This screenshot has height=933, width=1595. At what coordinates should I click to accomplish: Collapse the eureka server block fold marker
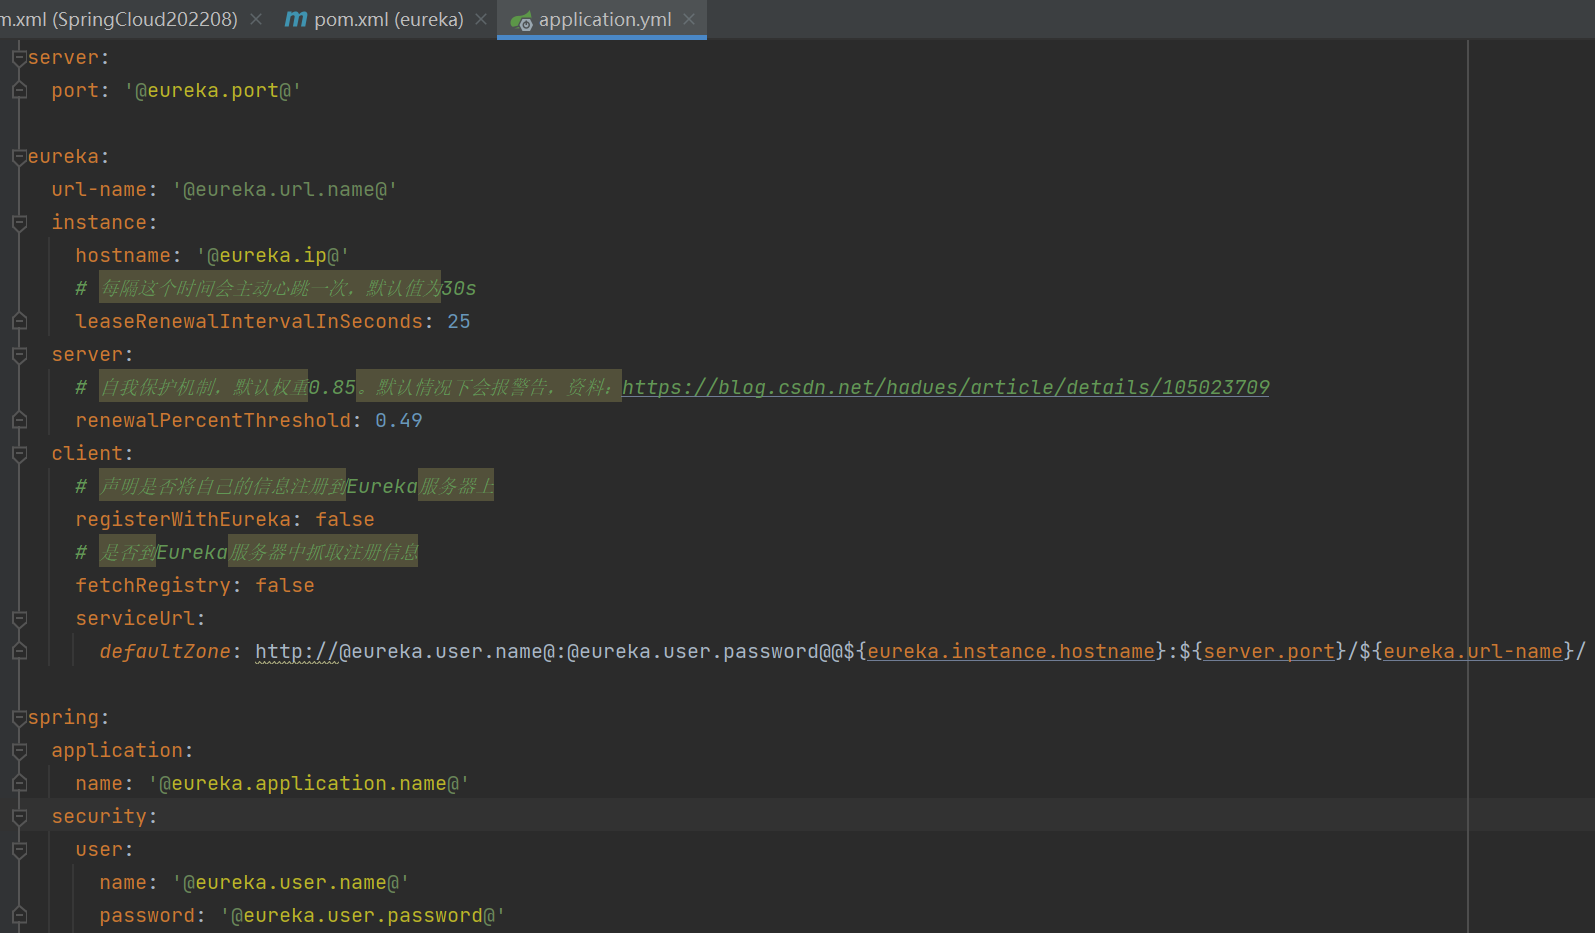19,355
